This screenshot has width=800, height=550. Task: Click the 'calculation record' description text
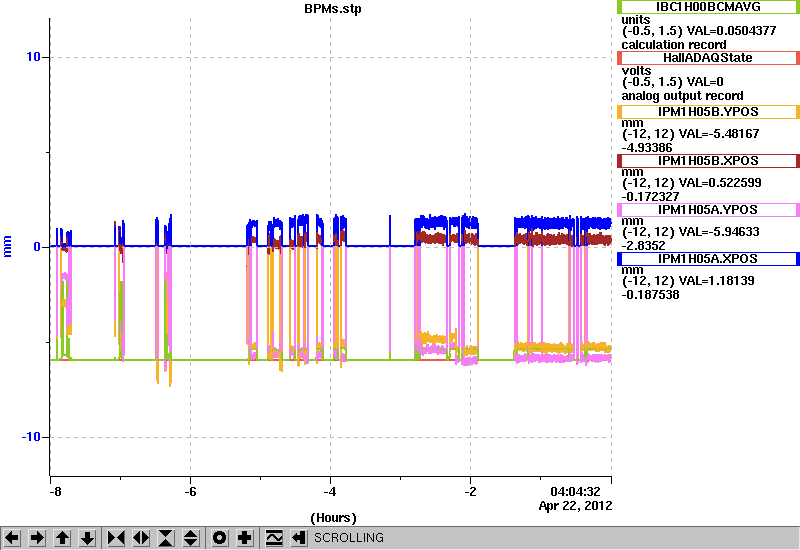(x=673, y=44)
